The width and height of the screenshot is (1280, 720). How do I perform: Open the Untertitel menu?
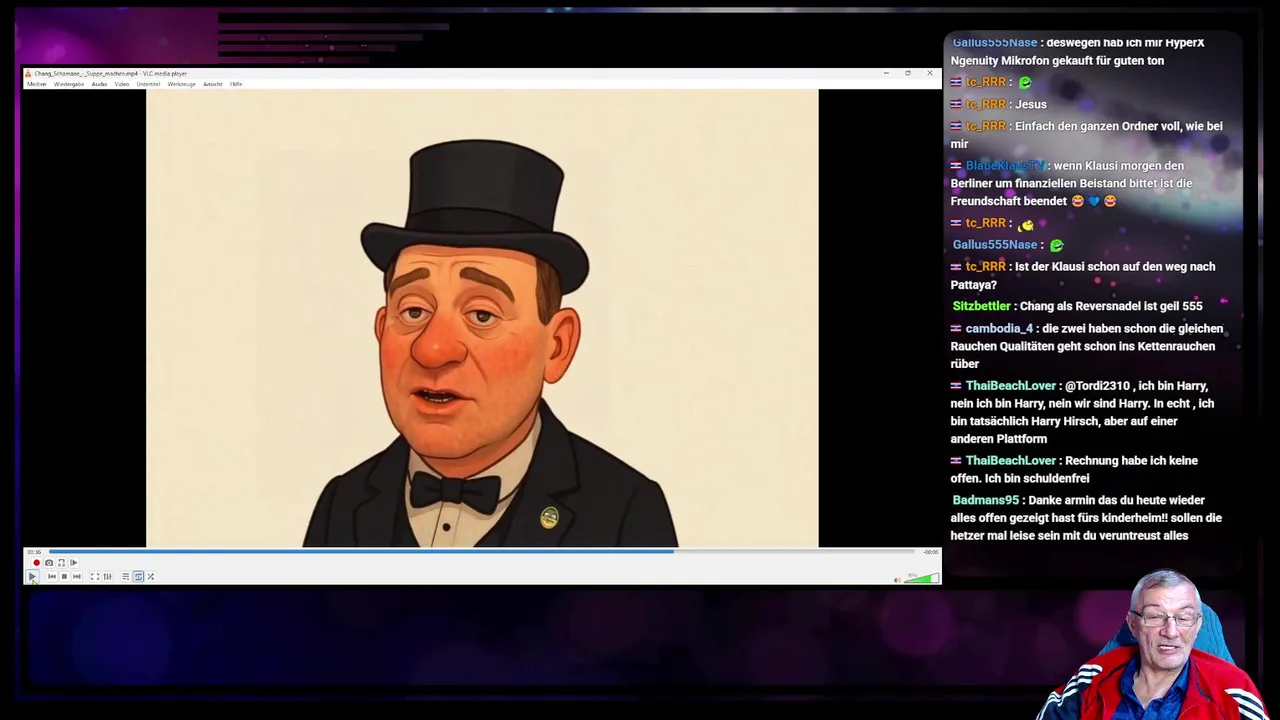(148, 84)
